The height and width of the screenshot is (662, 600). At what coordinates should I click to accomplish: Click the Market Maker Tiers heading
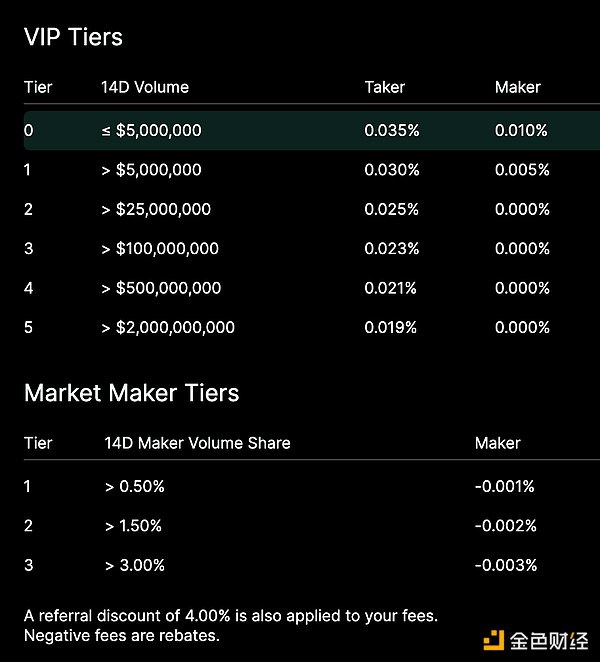(x=131, y=392)
